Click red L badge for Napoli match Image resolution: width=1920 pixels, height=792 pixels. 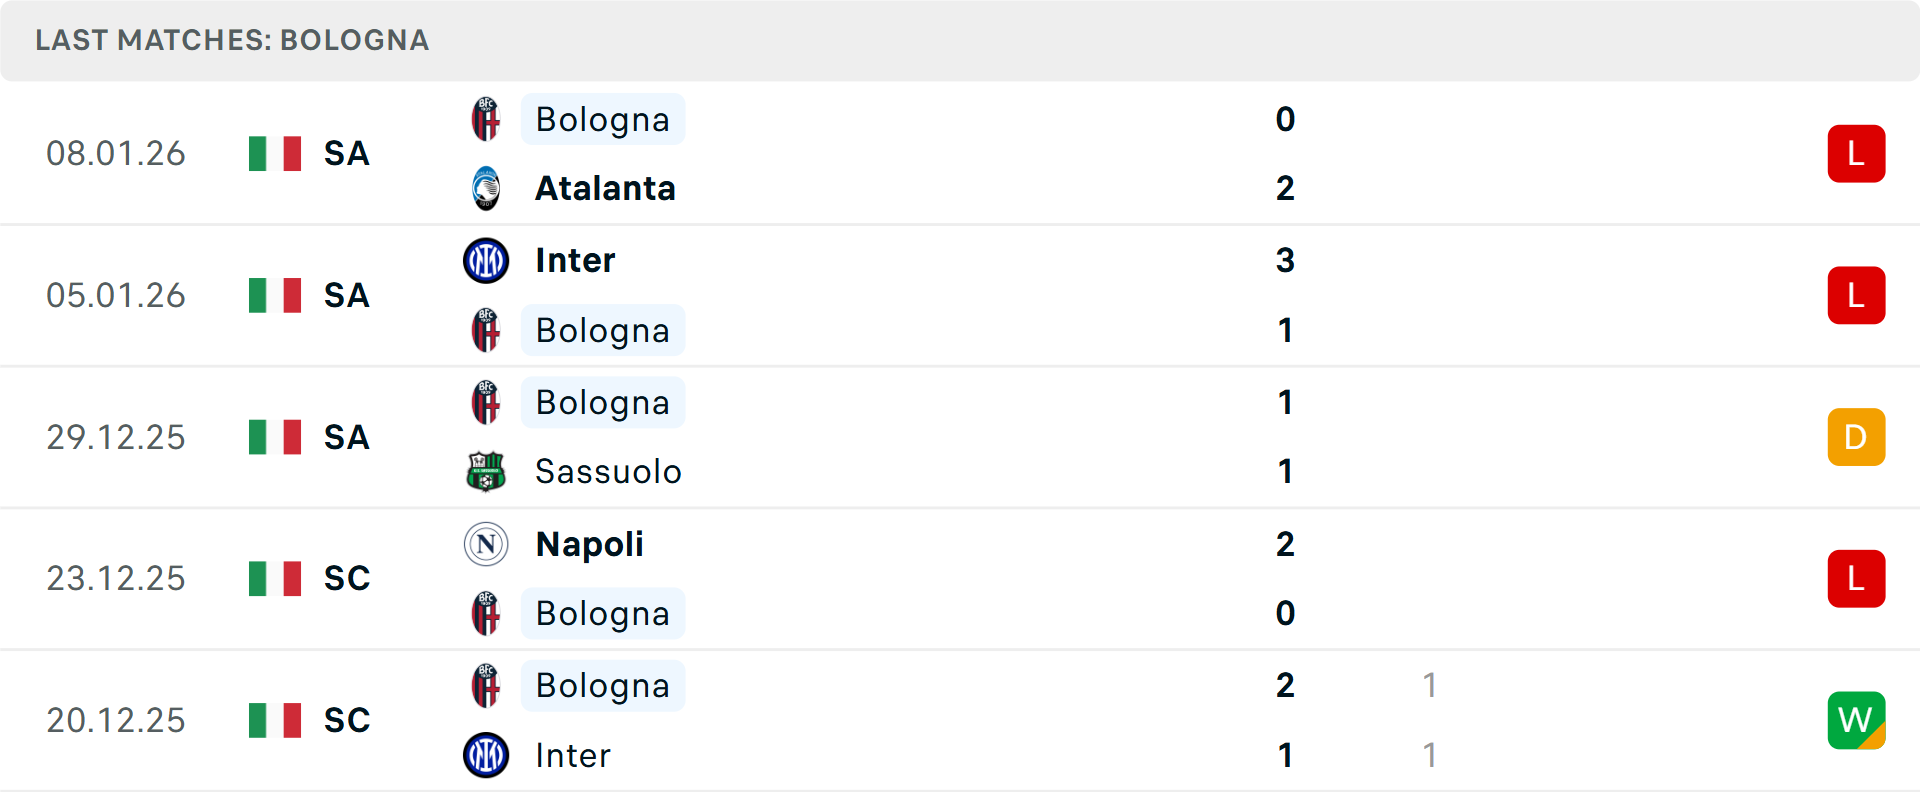[1856, 579]
